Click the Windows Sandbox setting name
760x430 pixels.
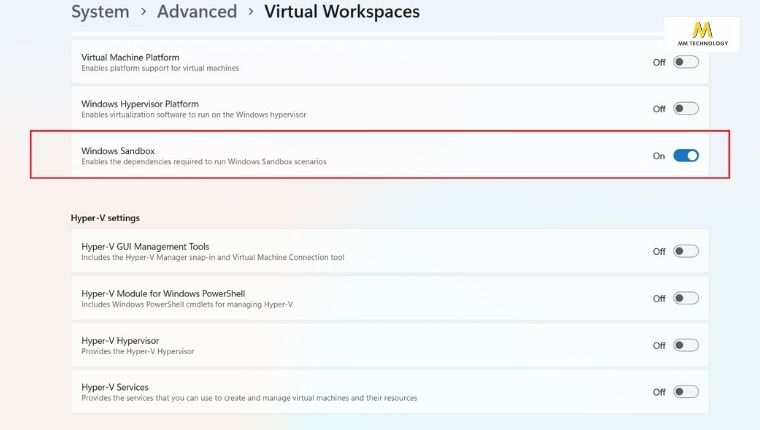(118, 151)
